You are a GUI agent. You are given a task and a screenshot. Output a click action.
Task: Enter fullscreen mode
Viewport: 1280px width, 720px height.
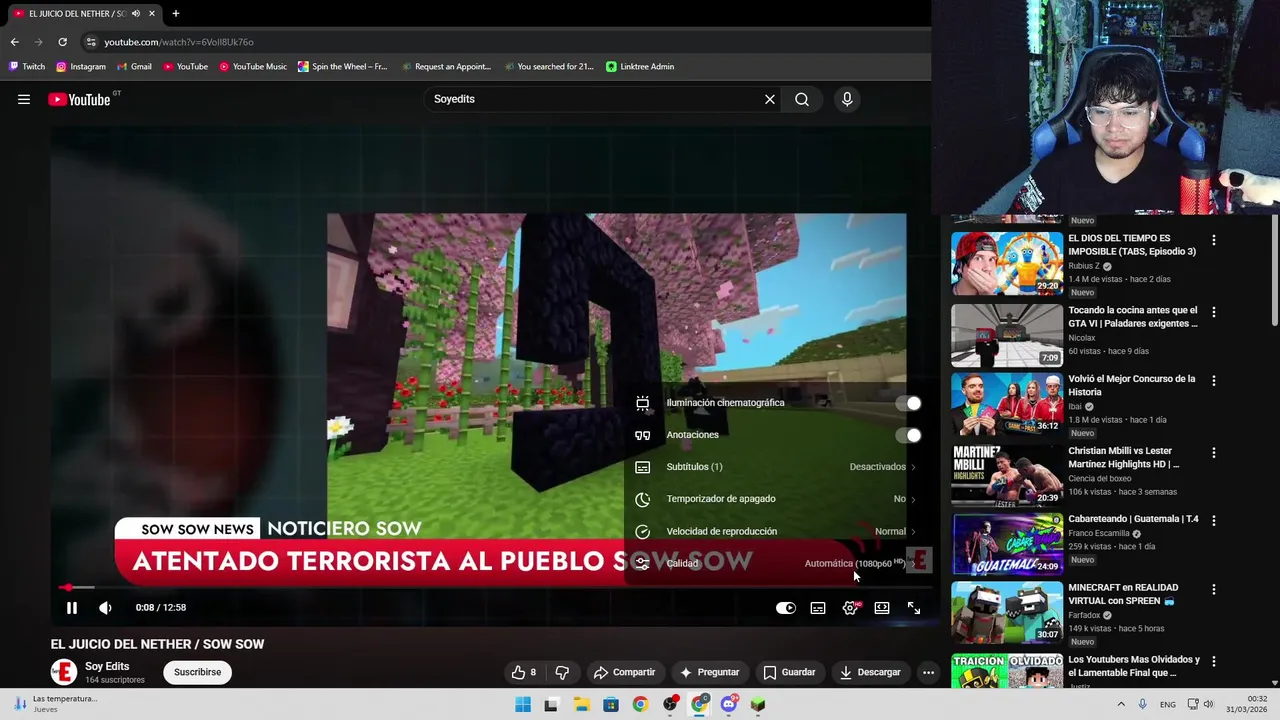[914, 608]
